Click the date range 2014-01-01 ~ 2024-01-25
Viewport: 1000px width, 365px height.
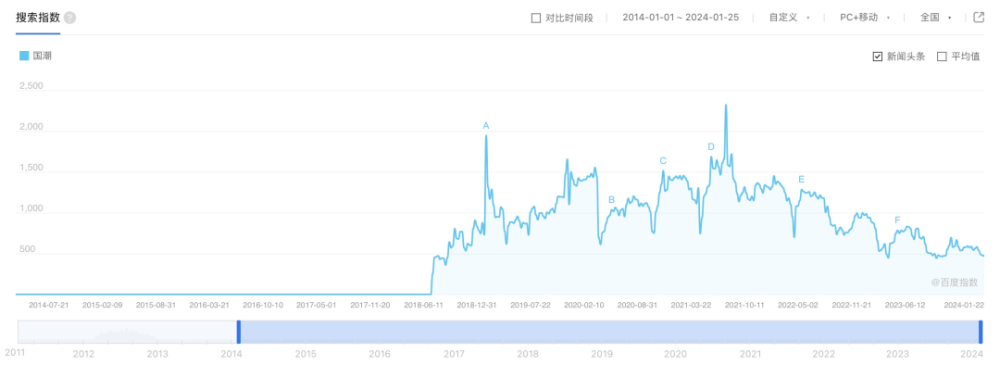coord(680,18)
